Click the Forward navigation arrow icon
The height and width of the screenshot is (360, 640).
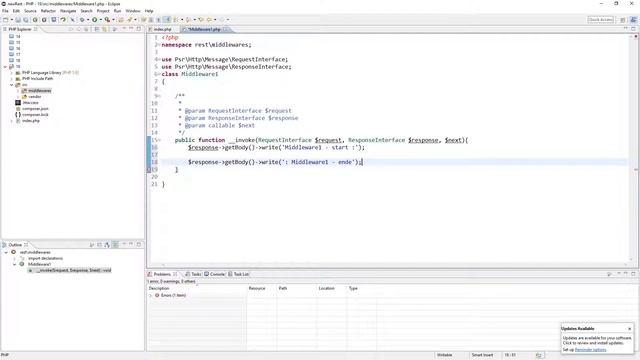click(x=222, y=20)
